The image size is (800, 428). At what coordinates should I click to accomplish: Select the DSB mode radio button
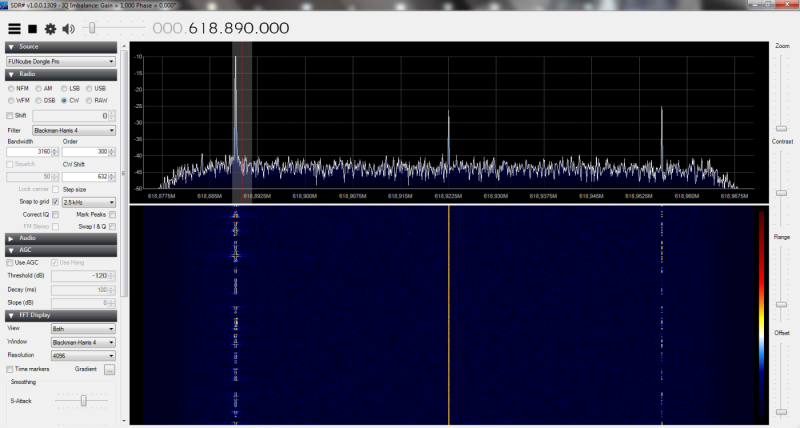[x=38, y=100]
